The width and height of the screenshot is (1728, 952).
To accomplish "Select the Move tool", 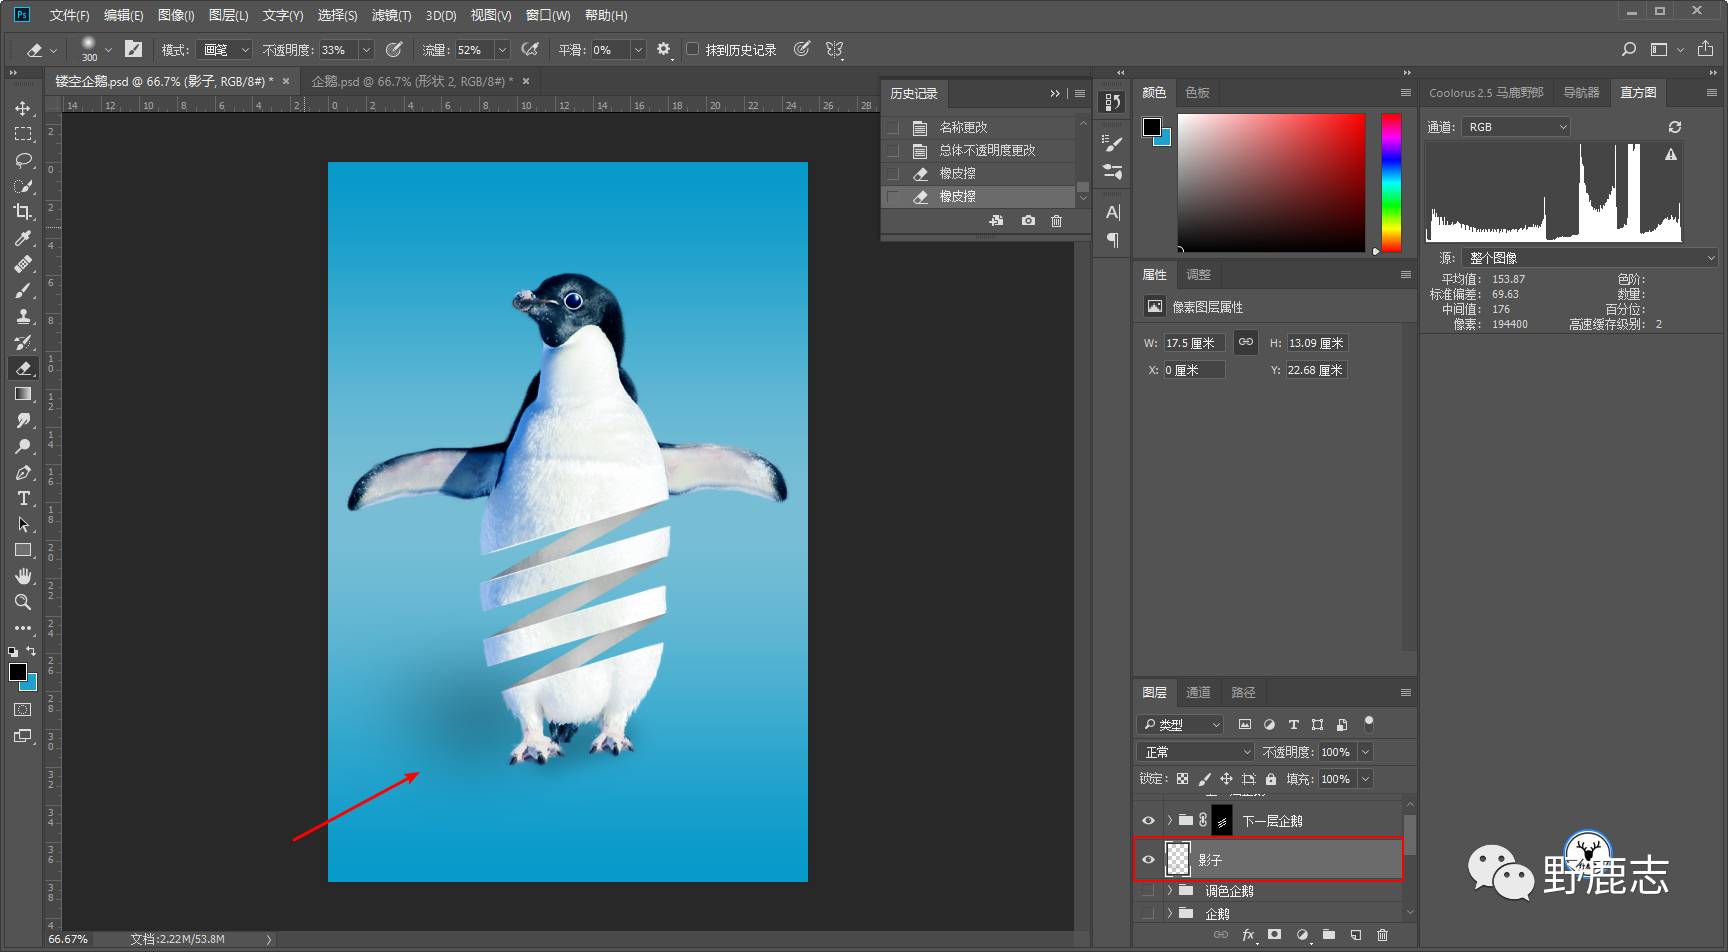I will [23, 108].
